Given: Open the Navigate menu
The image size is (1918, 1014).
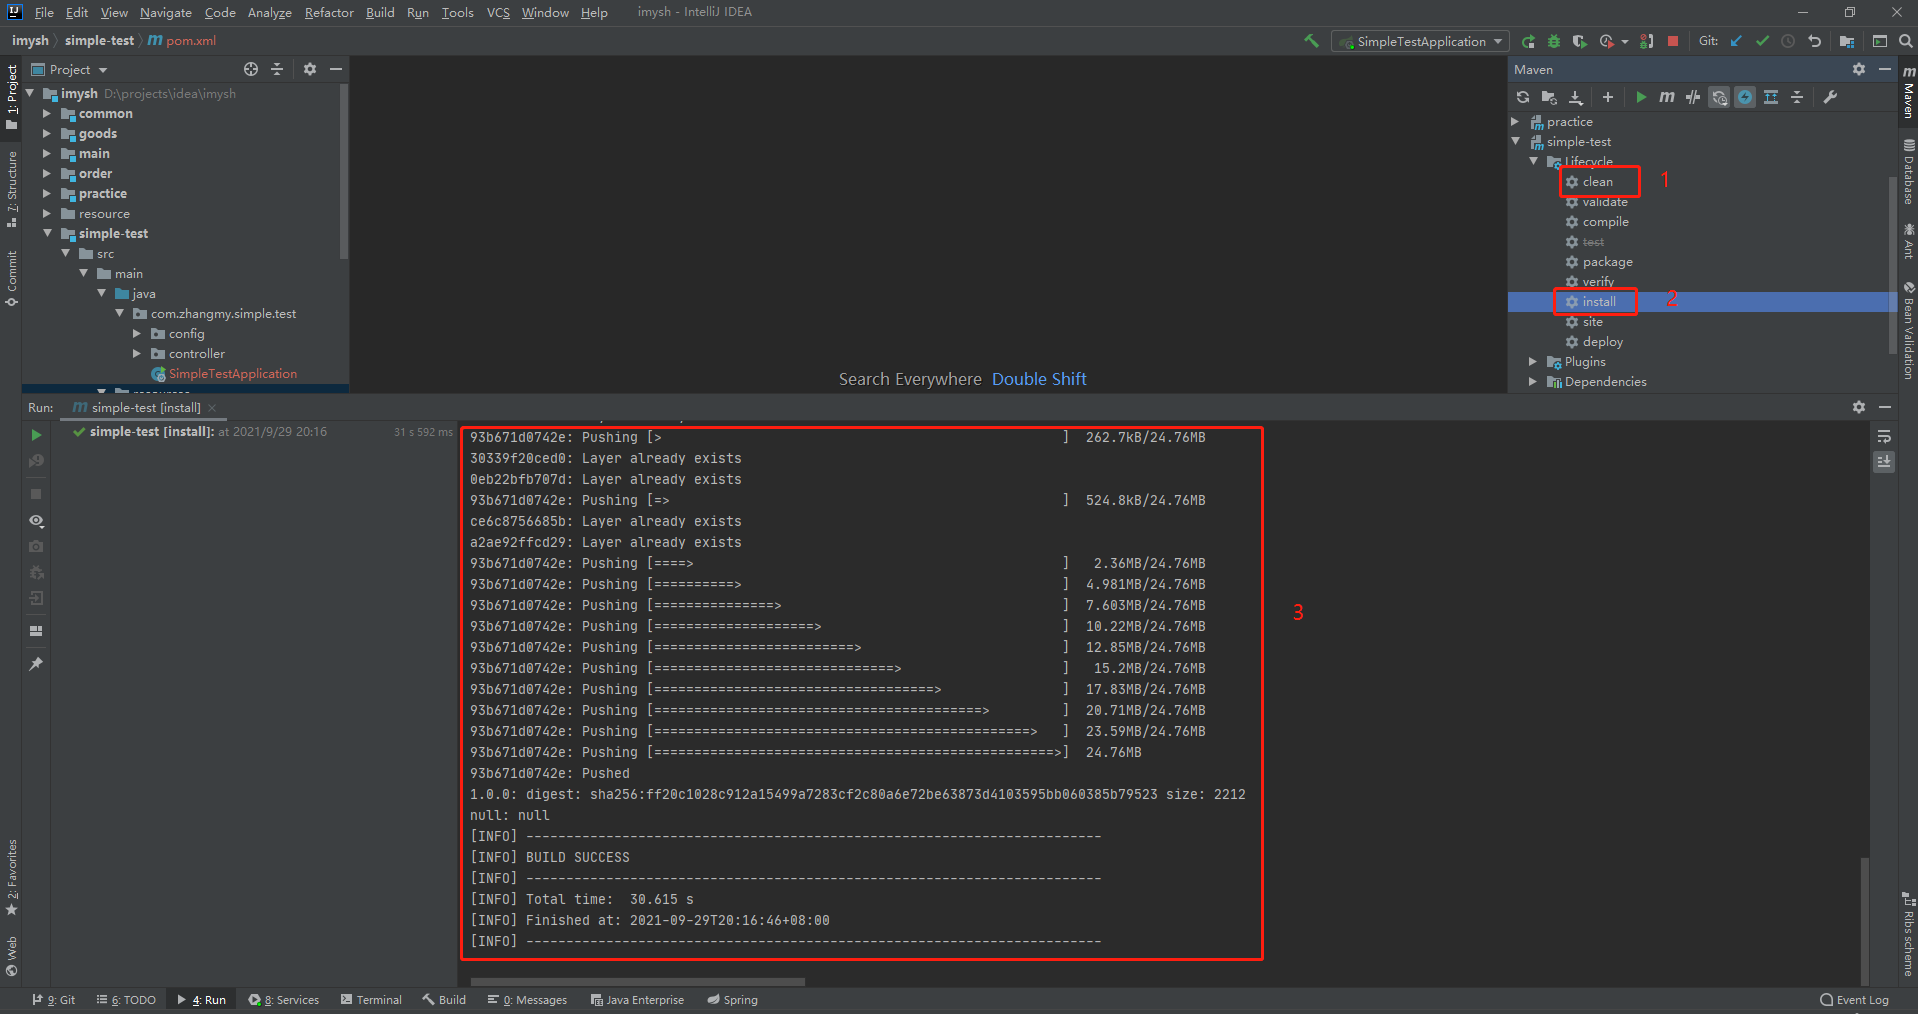Looking at the screenshot, I should click(165, 12).
